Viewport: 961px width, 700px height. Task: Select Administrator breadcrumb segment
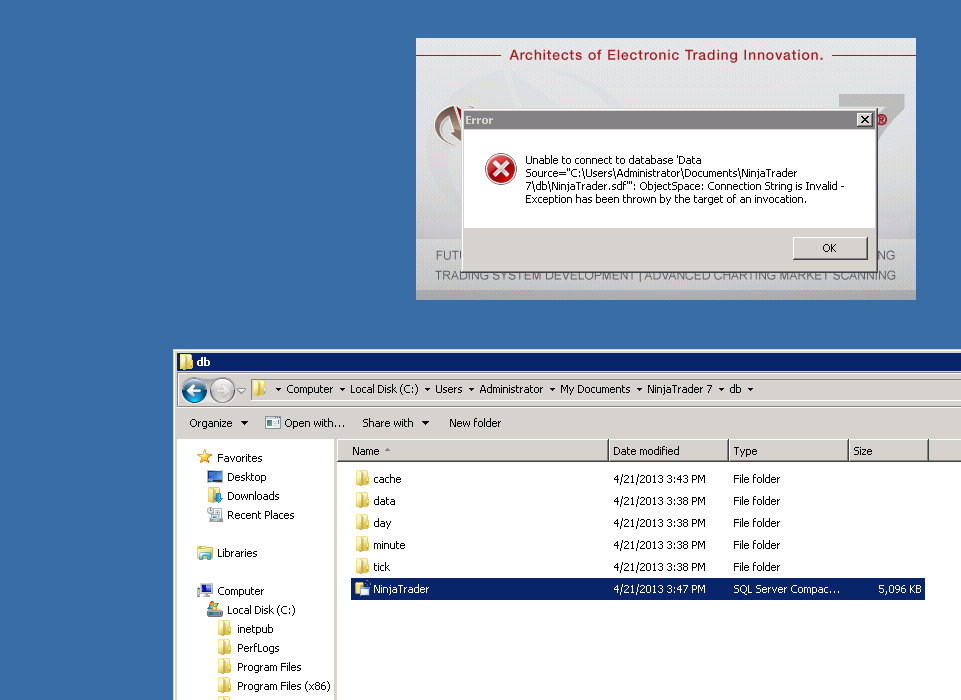pyautogui.click(x=511, y=389)
